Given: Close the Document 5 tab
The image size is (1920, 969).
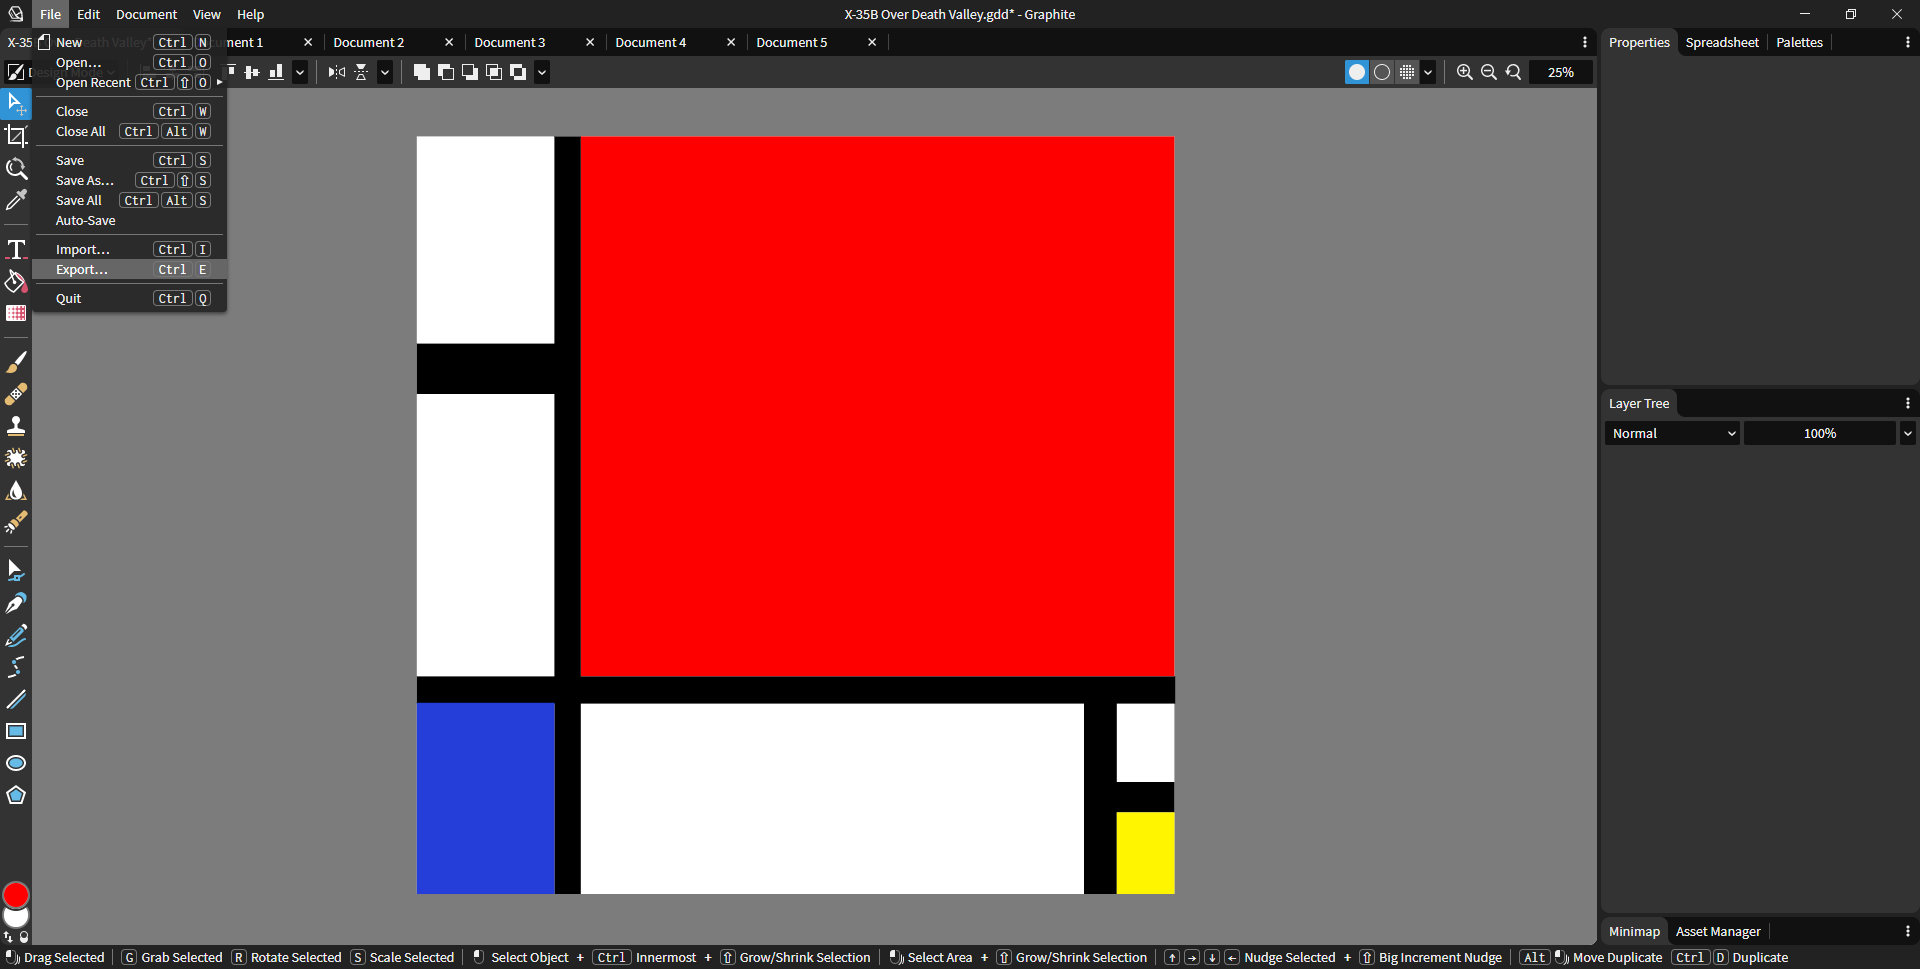Looking at the screenshot, I should click(x=872, y=42).
